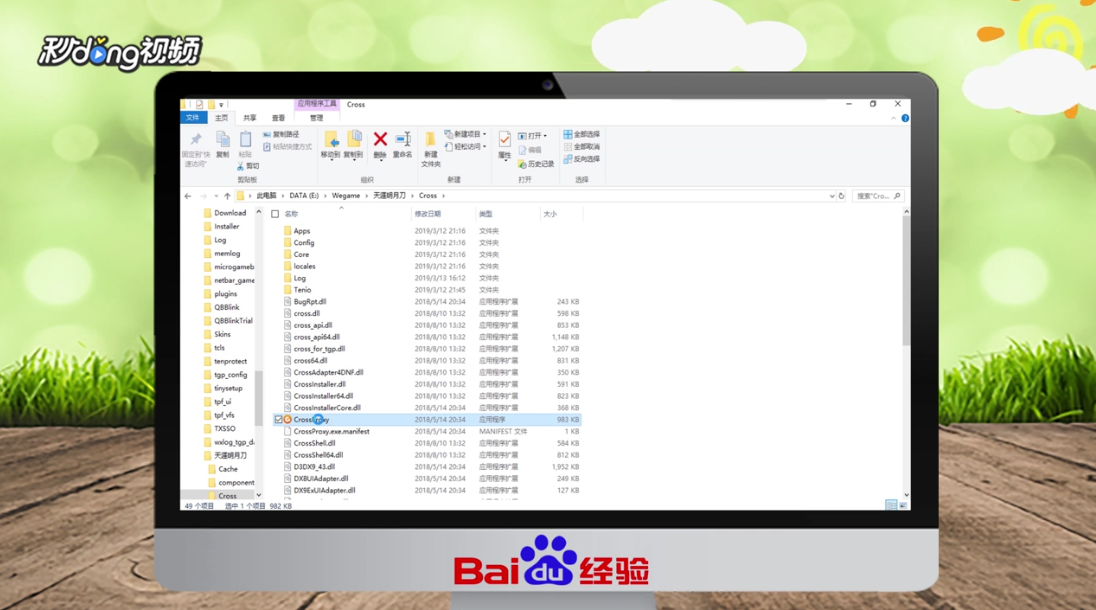Open the '管理' application tools tab
Image resolution: width=1096 pixels, height=610 pixels.
pos(318,117)
